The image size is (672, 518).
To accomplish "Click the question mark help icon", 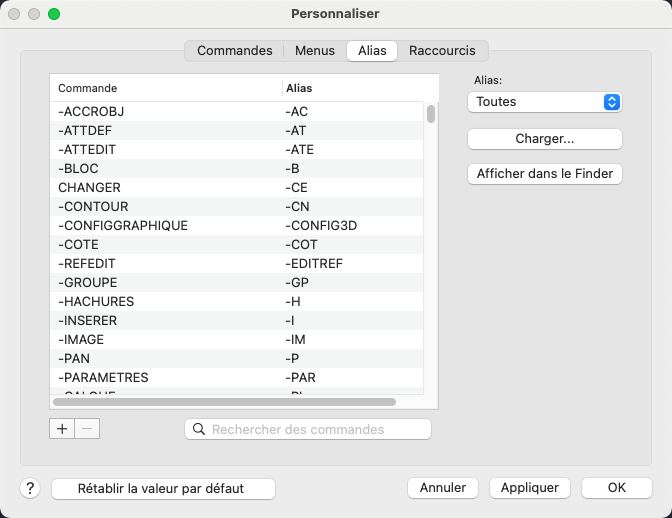I will click(x=30, y=488).
